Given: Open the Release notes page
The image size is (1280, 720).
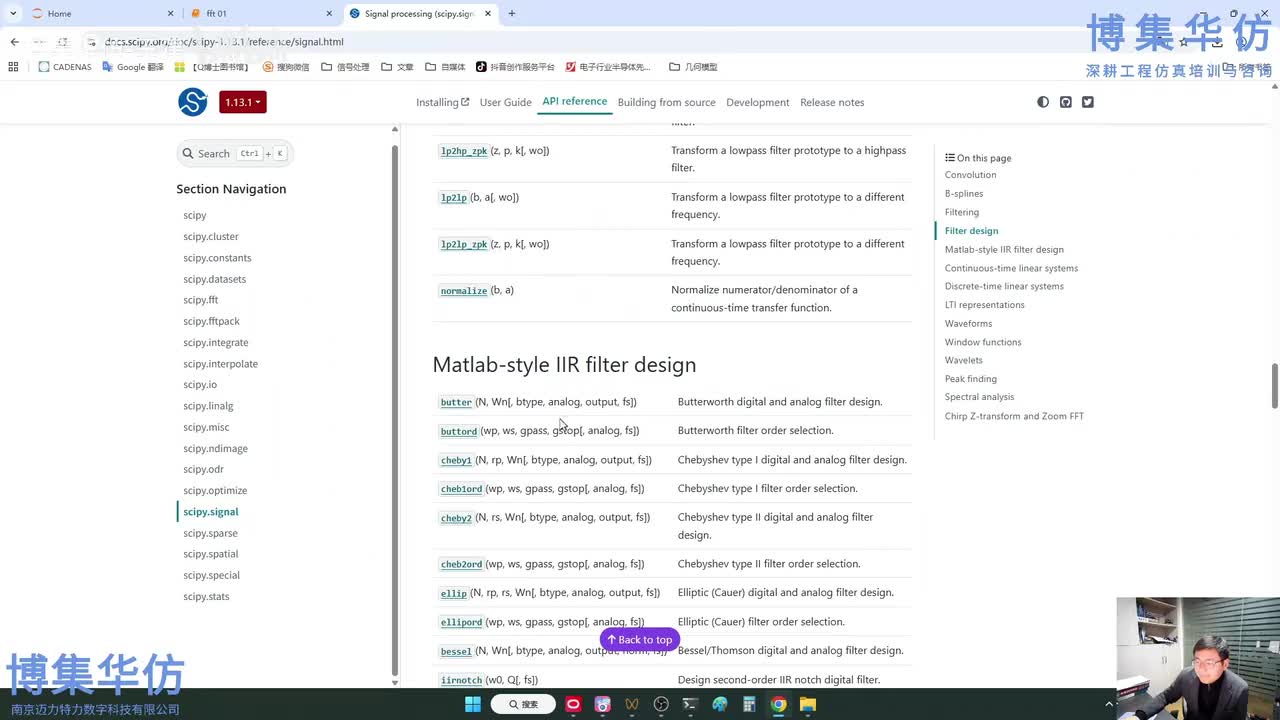Looking at the screenshot, I should click(x=832, y=102).
